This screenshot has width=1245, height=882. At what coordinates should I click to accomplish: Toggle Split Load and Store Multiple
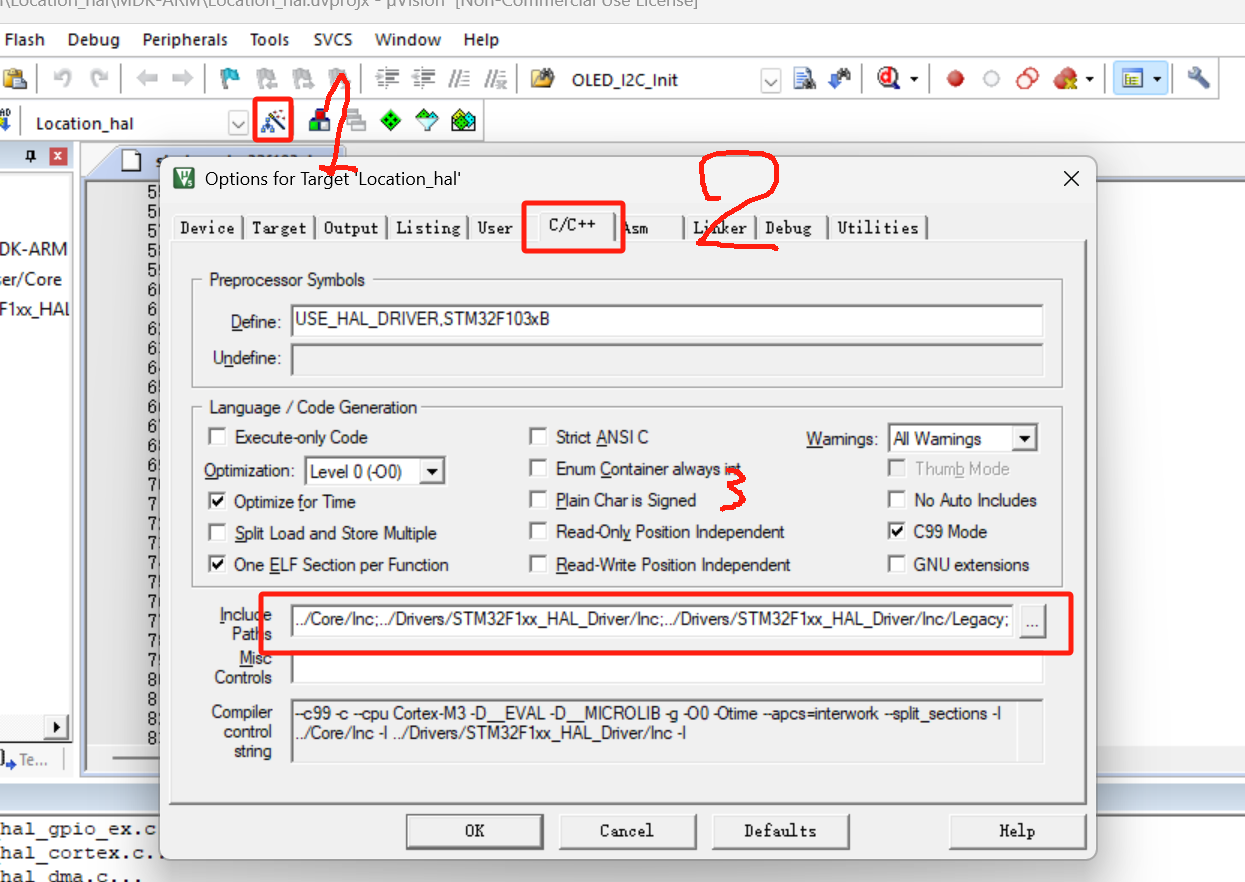[217, 533]
